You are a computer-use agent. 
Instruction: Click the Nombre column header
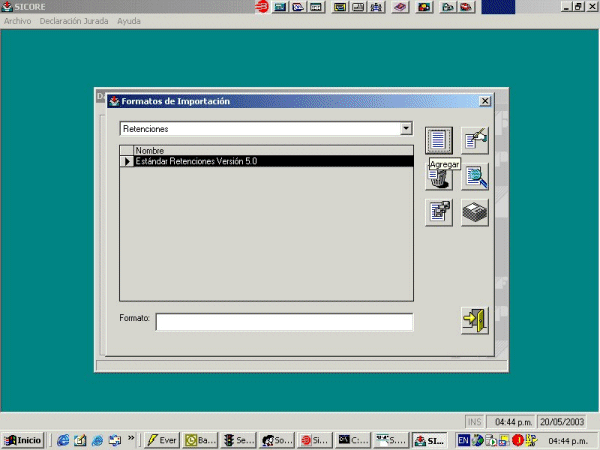[x=150, y=151]
